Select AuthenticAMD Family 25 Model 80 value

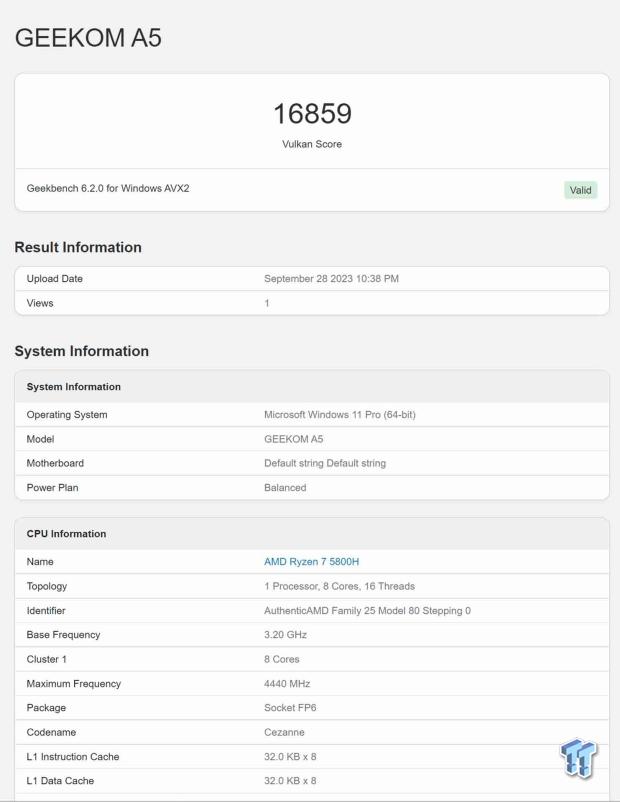[367, 611]
